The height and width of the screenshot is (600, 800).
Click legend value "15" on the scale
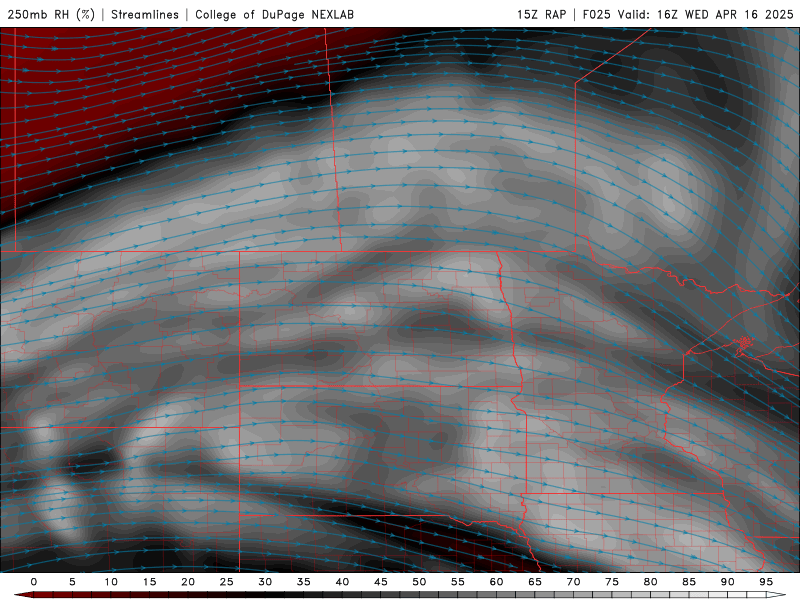[149, 582]
